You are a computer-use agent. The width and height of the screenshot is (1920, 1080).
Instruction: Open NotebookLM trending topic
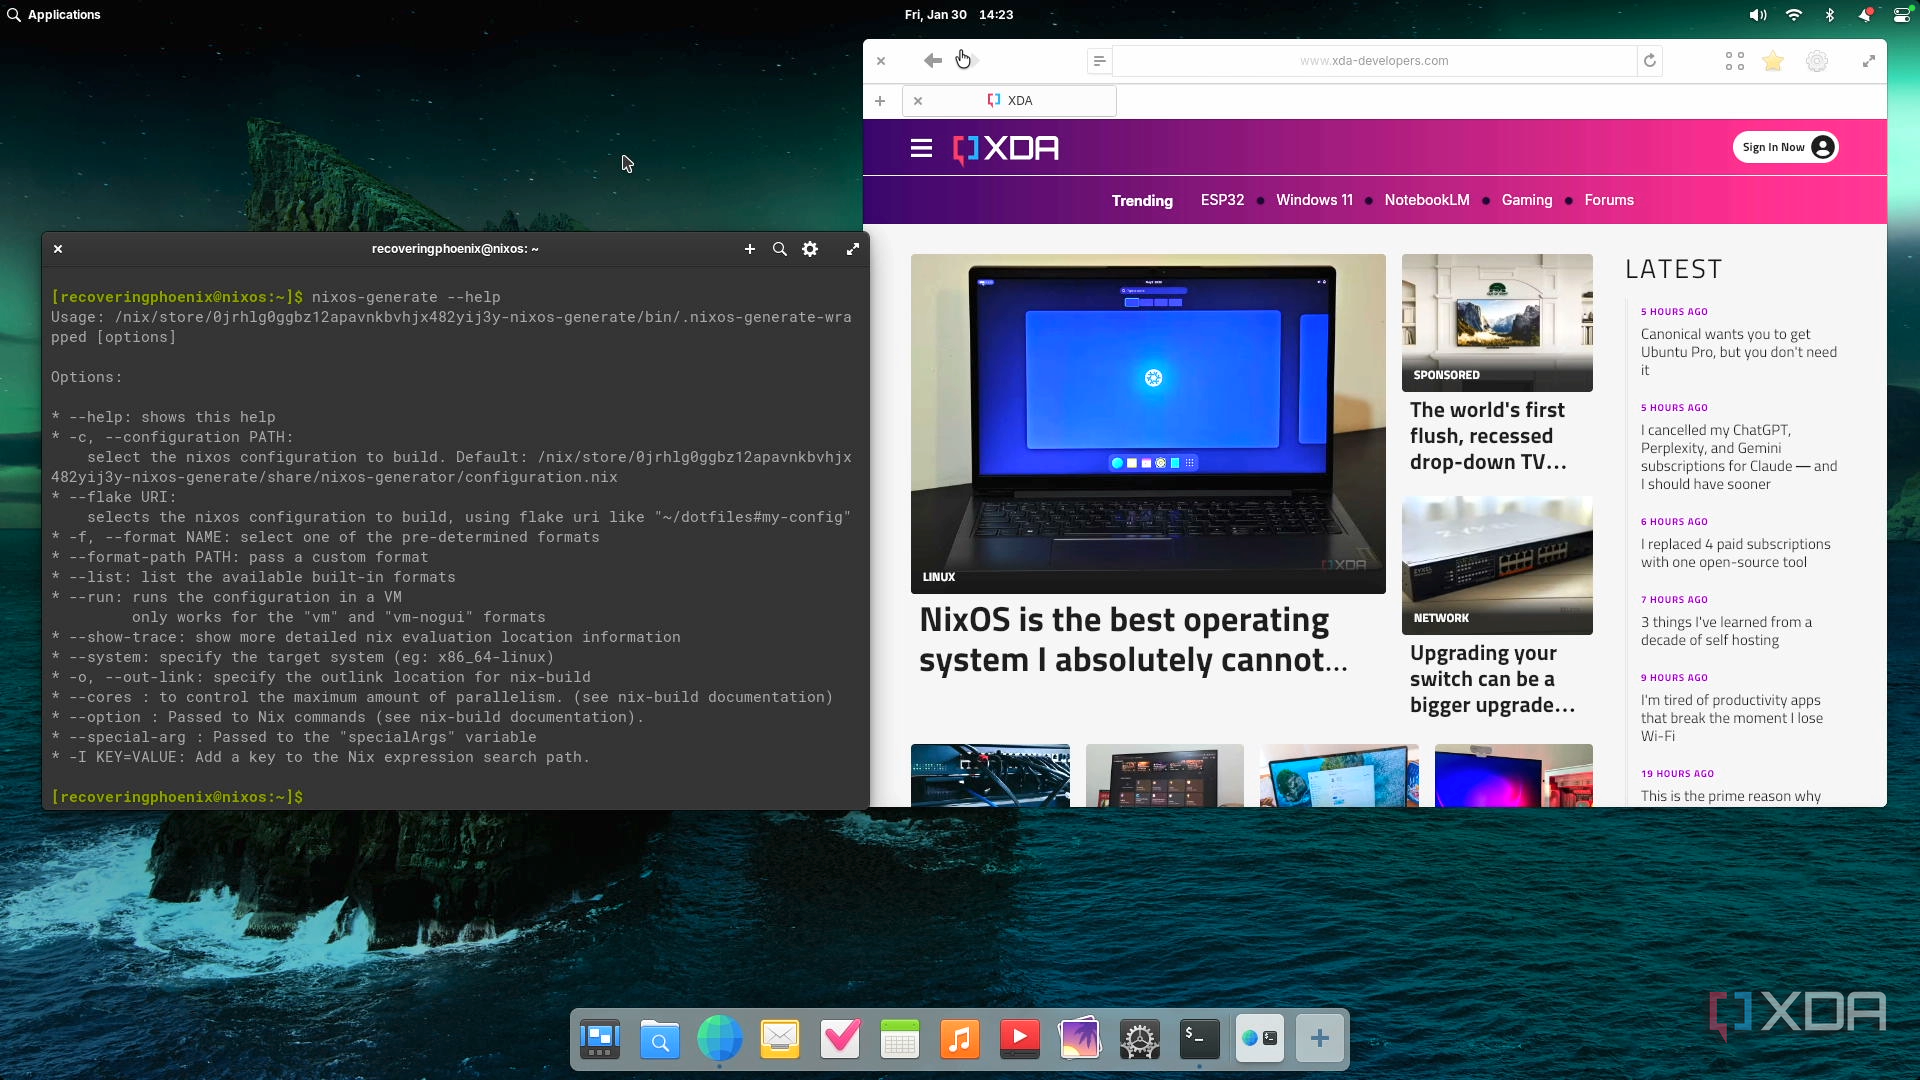(1427, 200)
